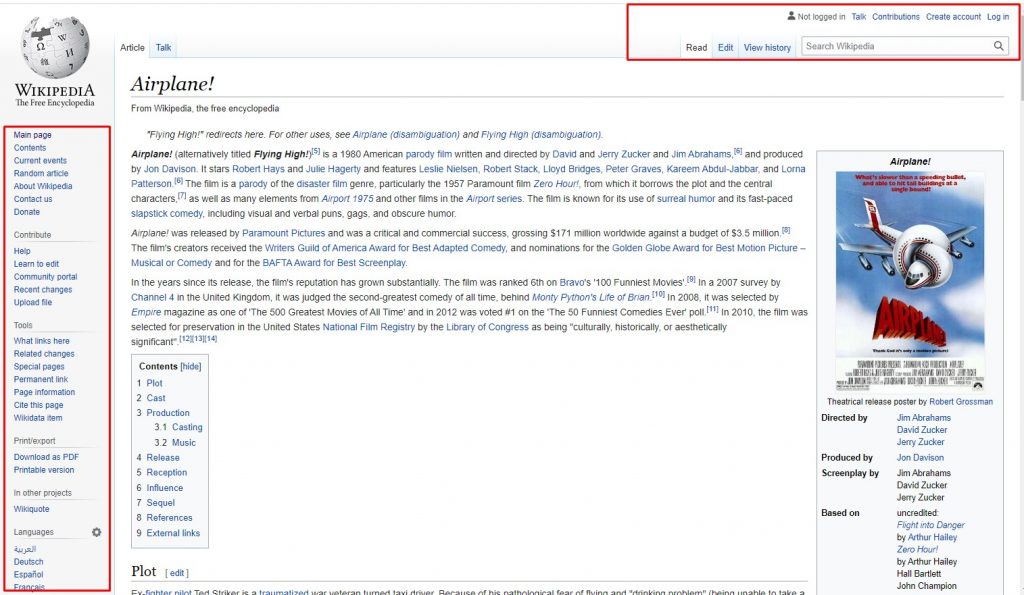Jump to Influence in Contents

click(165, 488)
